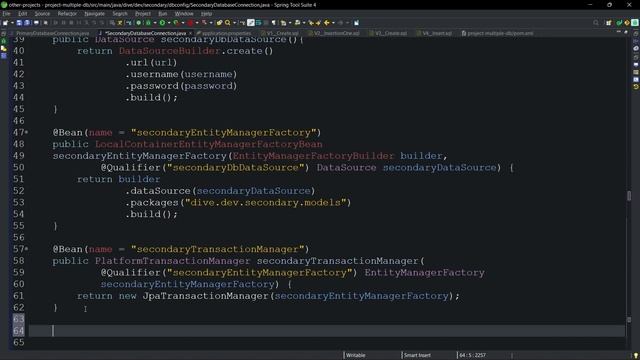
Task: Open the Debug configurations dropdown arrow
Action: click(155, 23)
